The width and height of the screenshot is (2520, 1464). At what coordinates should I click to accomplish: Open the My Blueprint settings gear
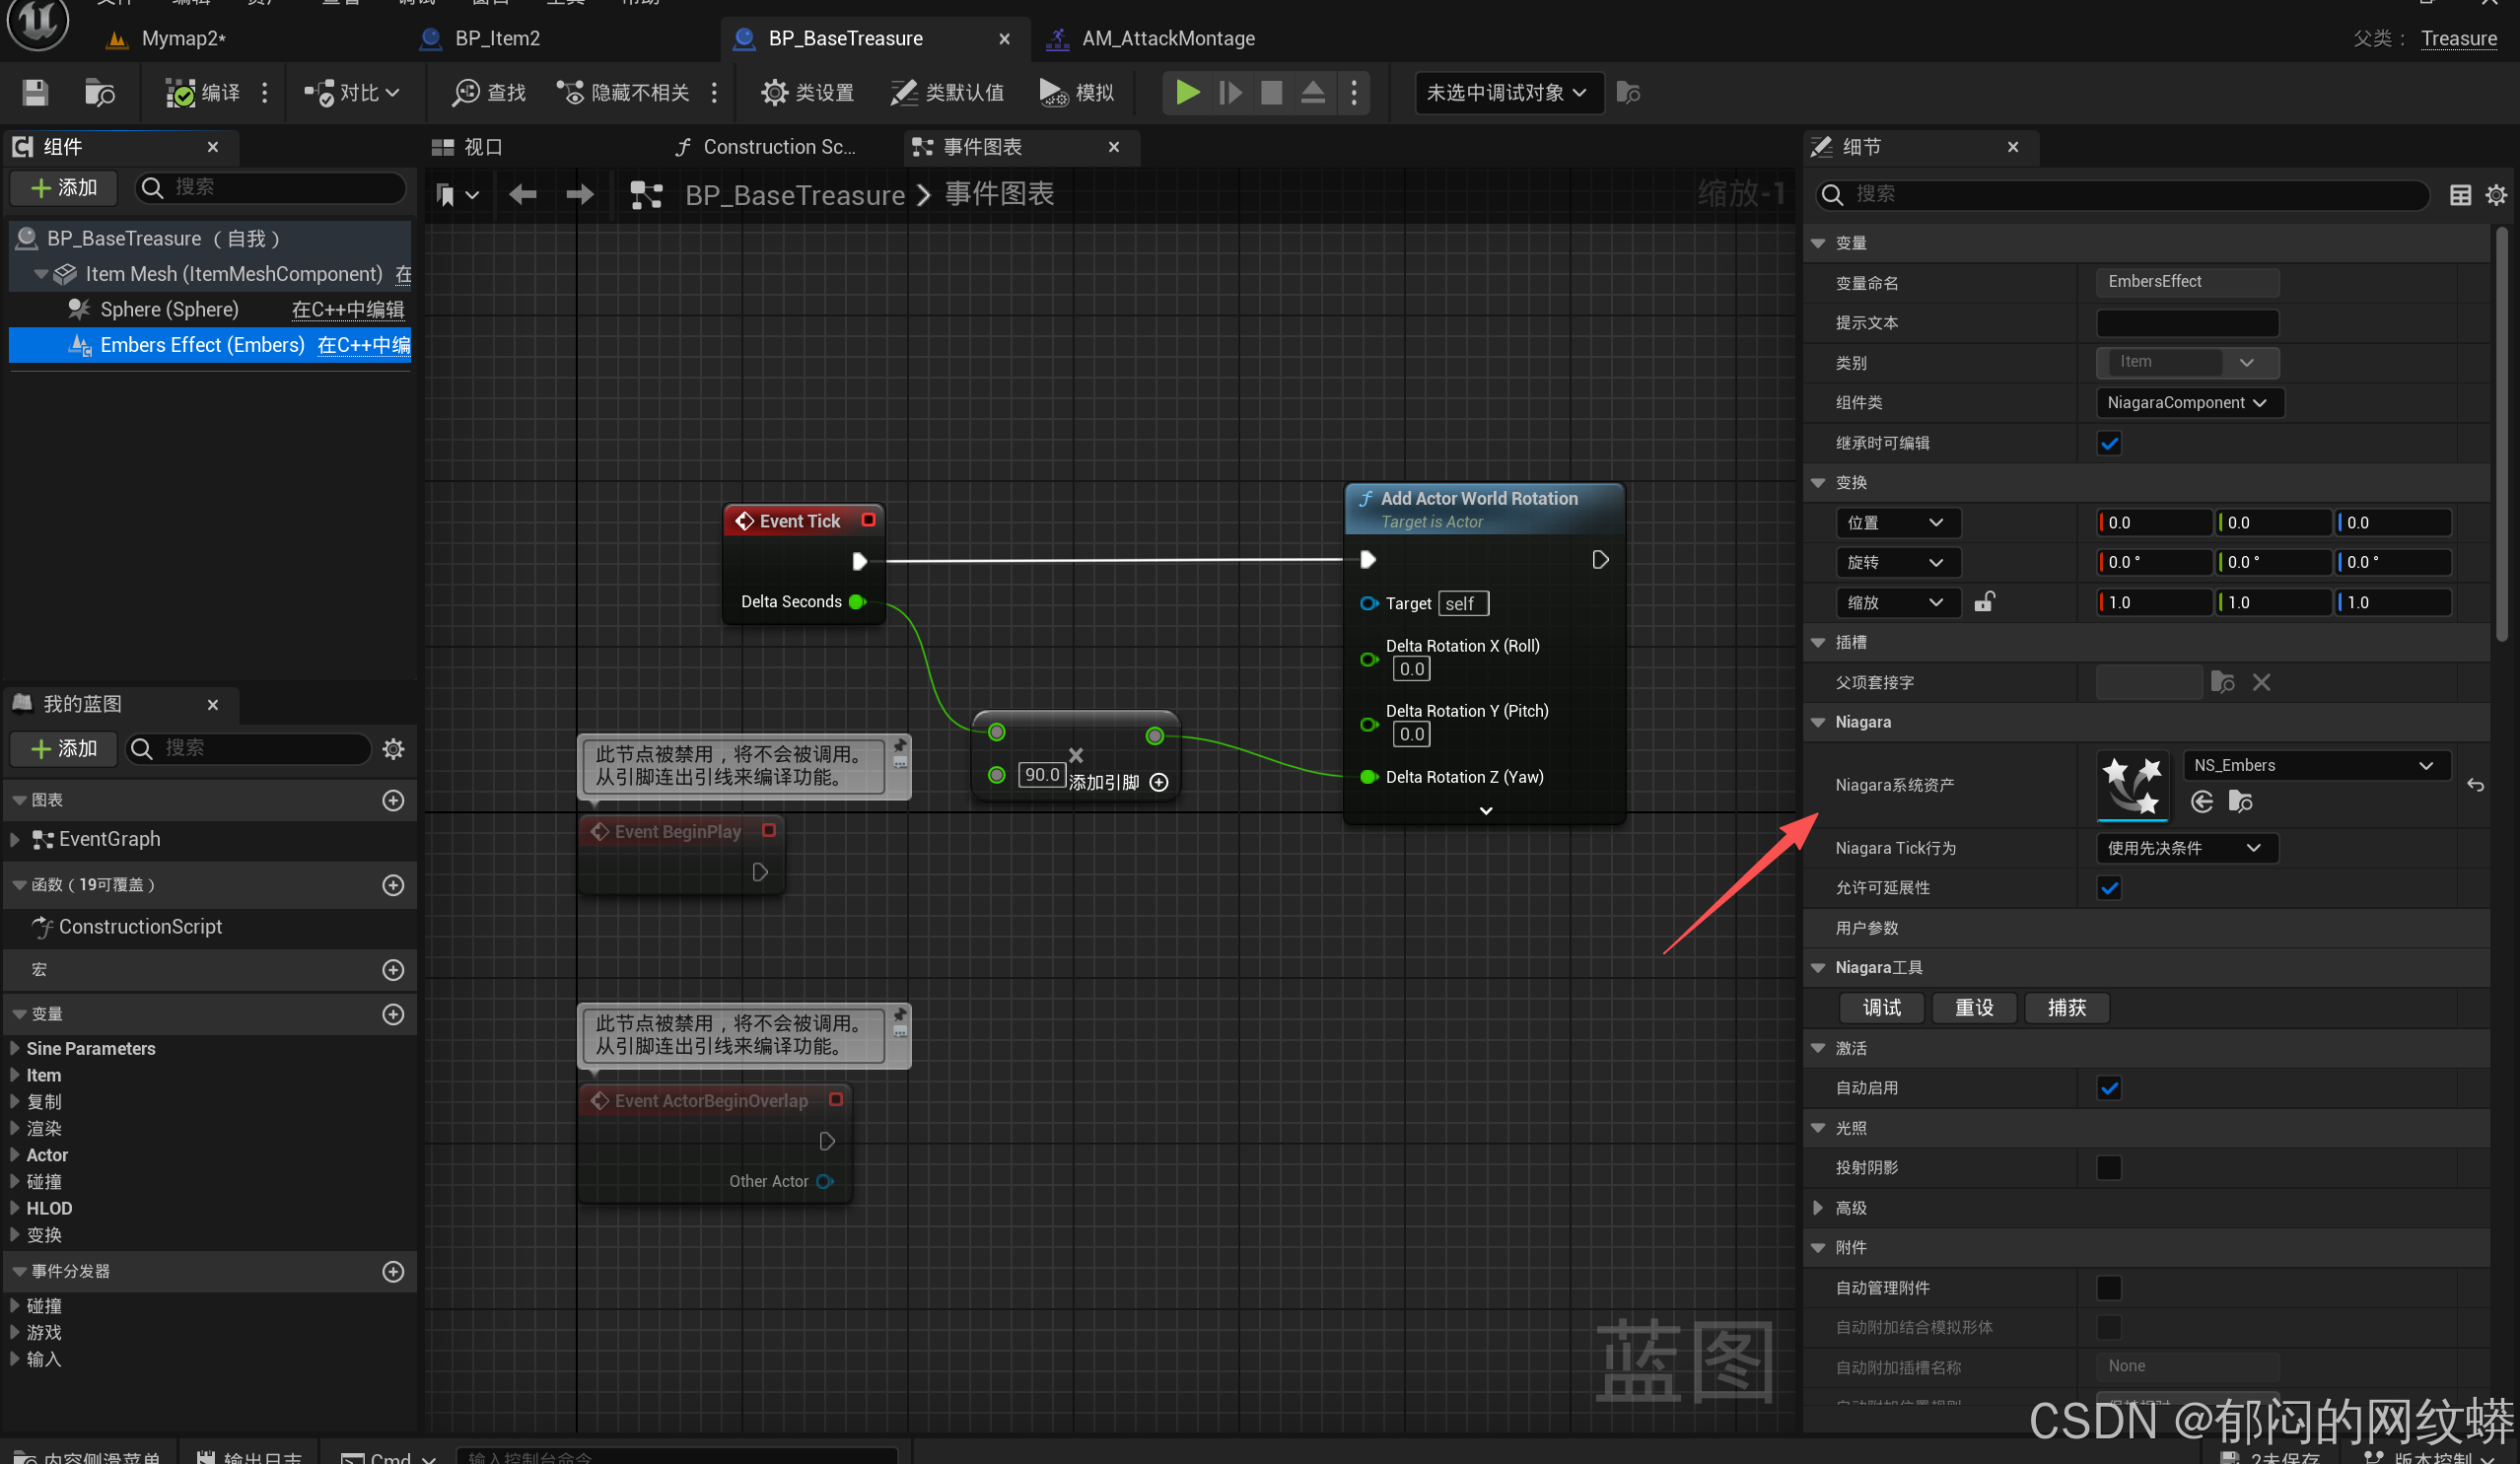point(393,749)
